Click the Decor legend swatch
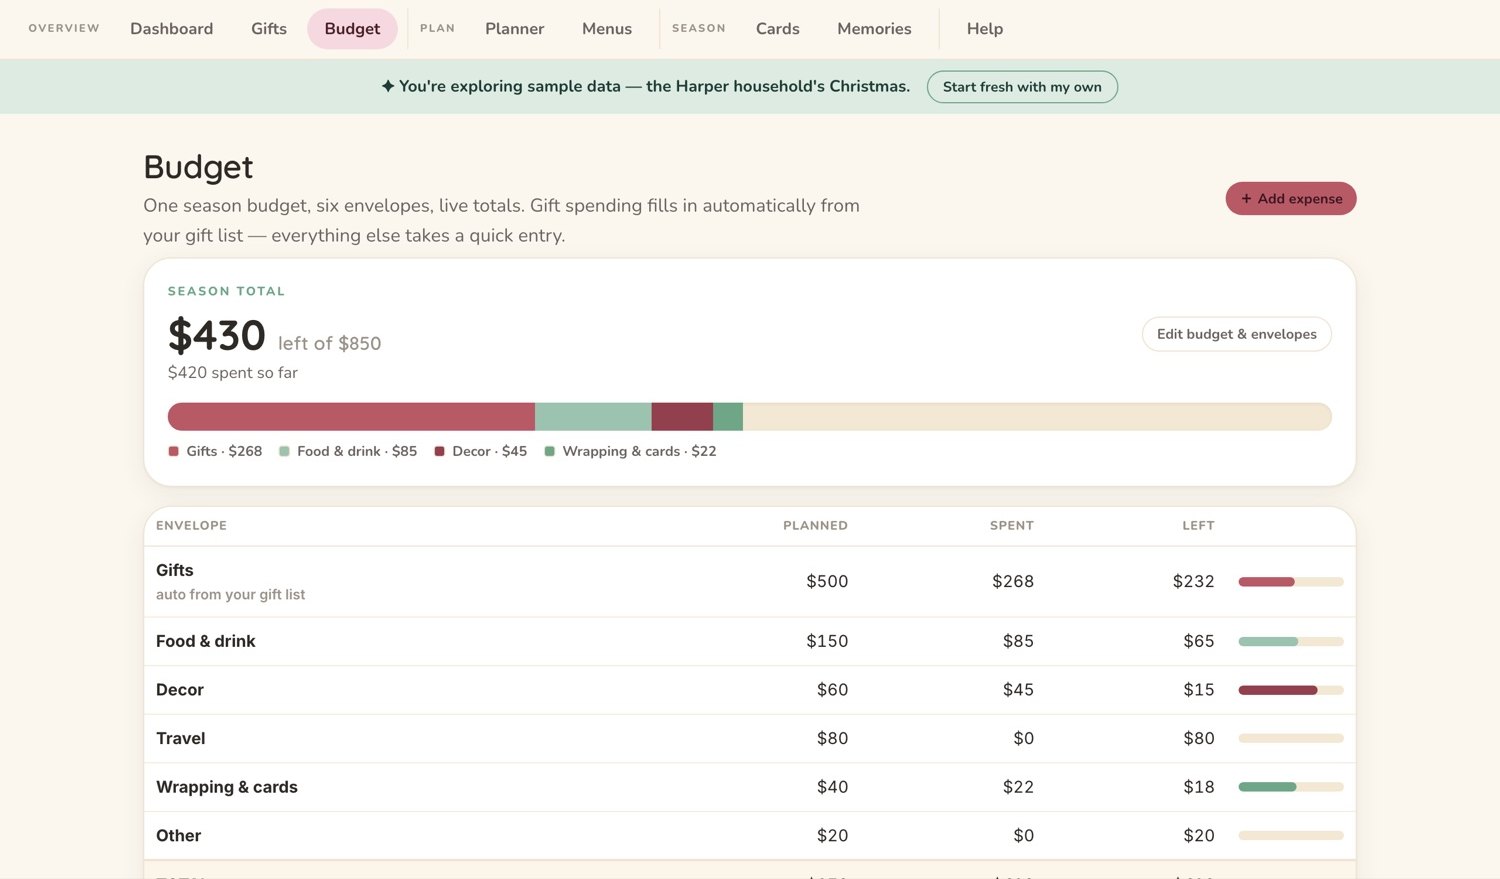 [439, 451]
